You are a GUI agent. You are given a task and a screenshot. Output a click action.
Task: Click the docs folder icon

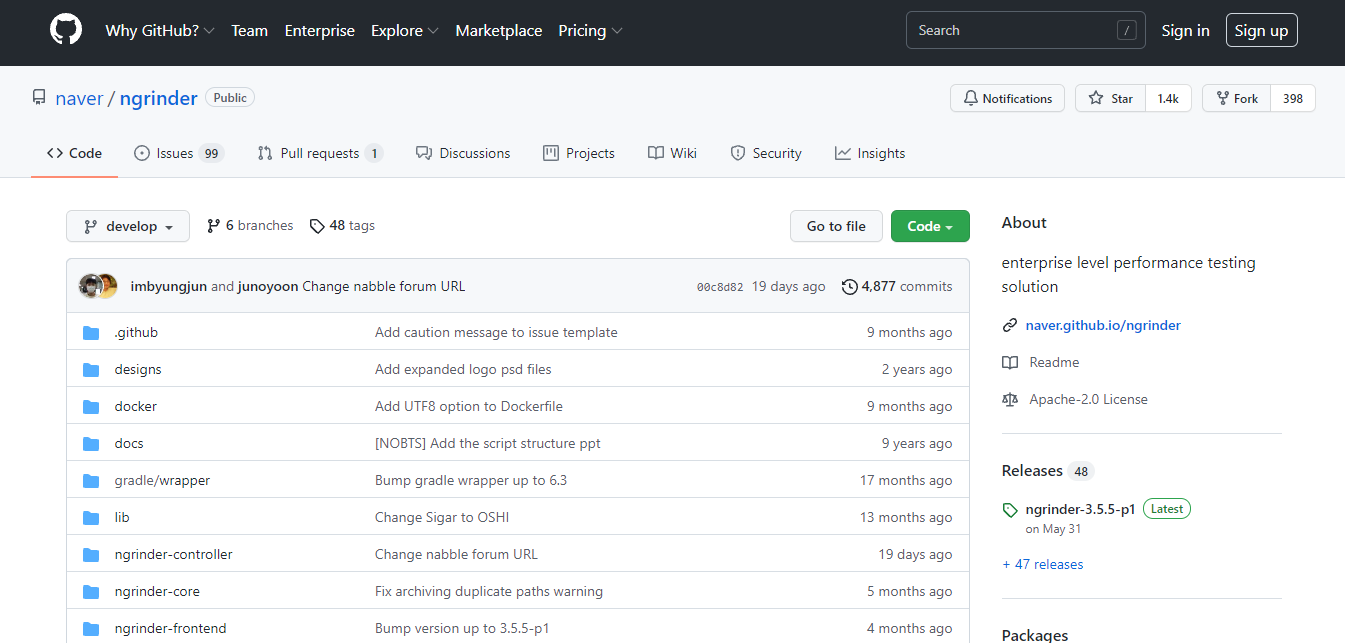[91, 443]
